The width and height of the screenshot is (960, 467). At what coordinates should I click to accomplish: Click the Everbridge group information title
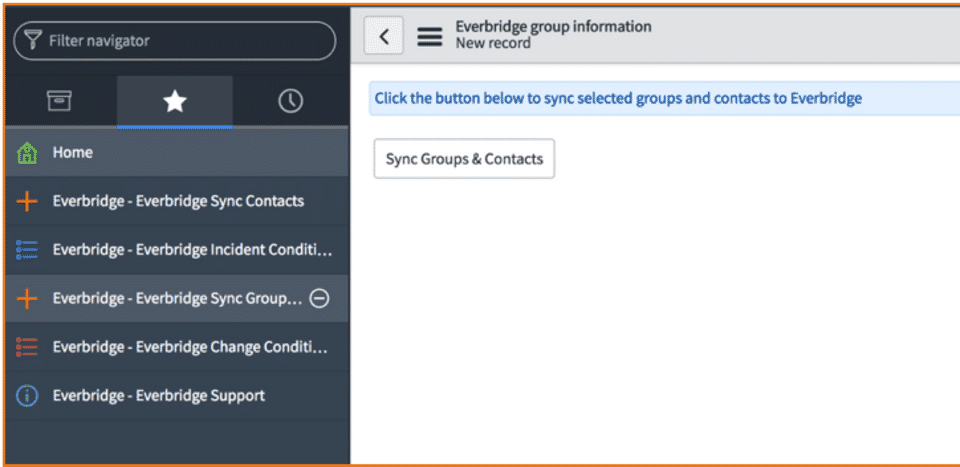pos(553,26)
